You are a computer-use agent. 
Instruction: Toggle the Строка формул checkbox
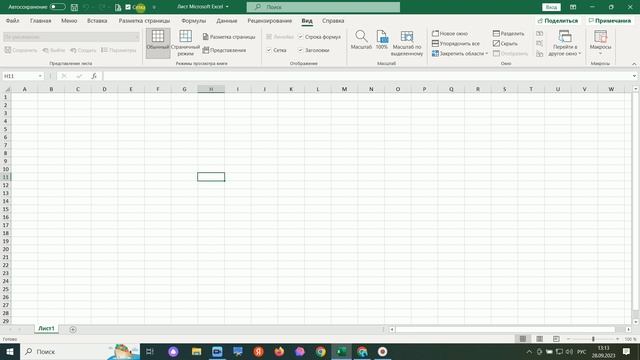pos(300,37)
